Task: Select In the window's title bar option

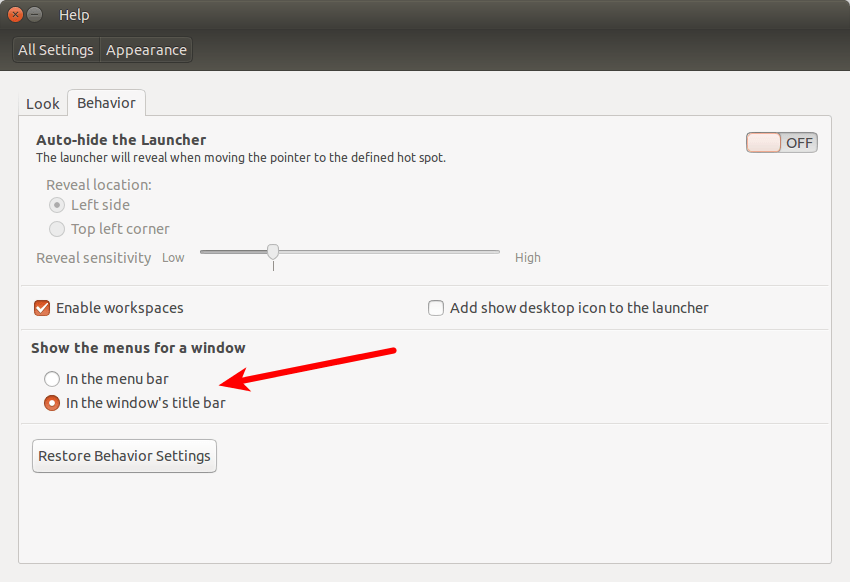Action: coord(52,403)
